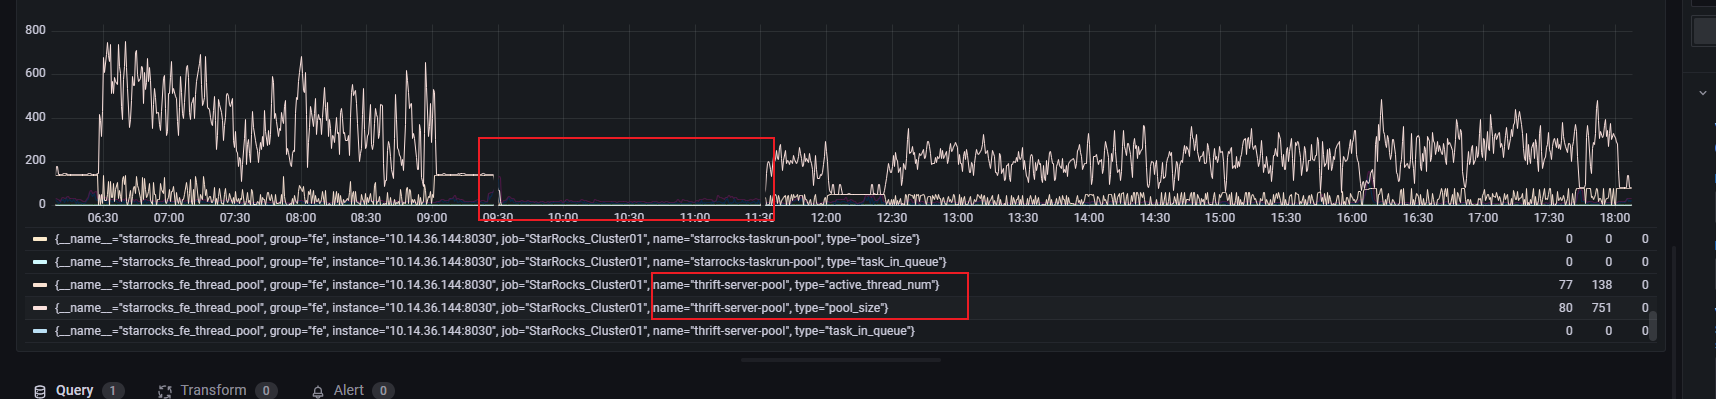Click the horizontal pane resize handle below legend
This screenshot has width=1716, height=399.
point(841,359)
